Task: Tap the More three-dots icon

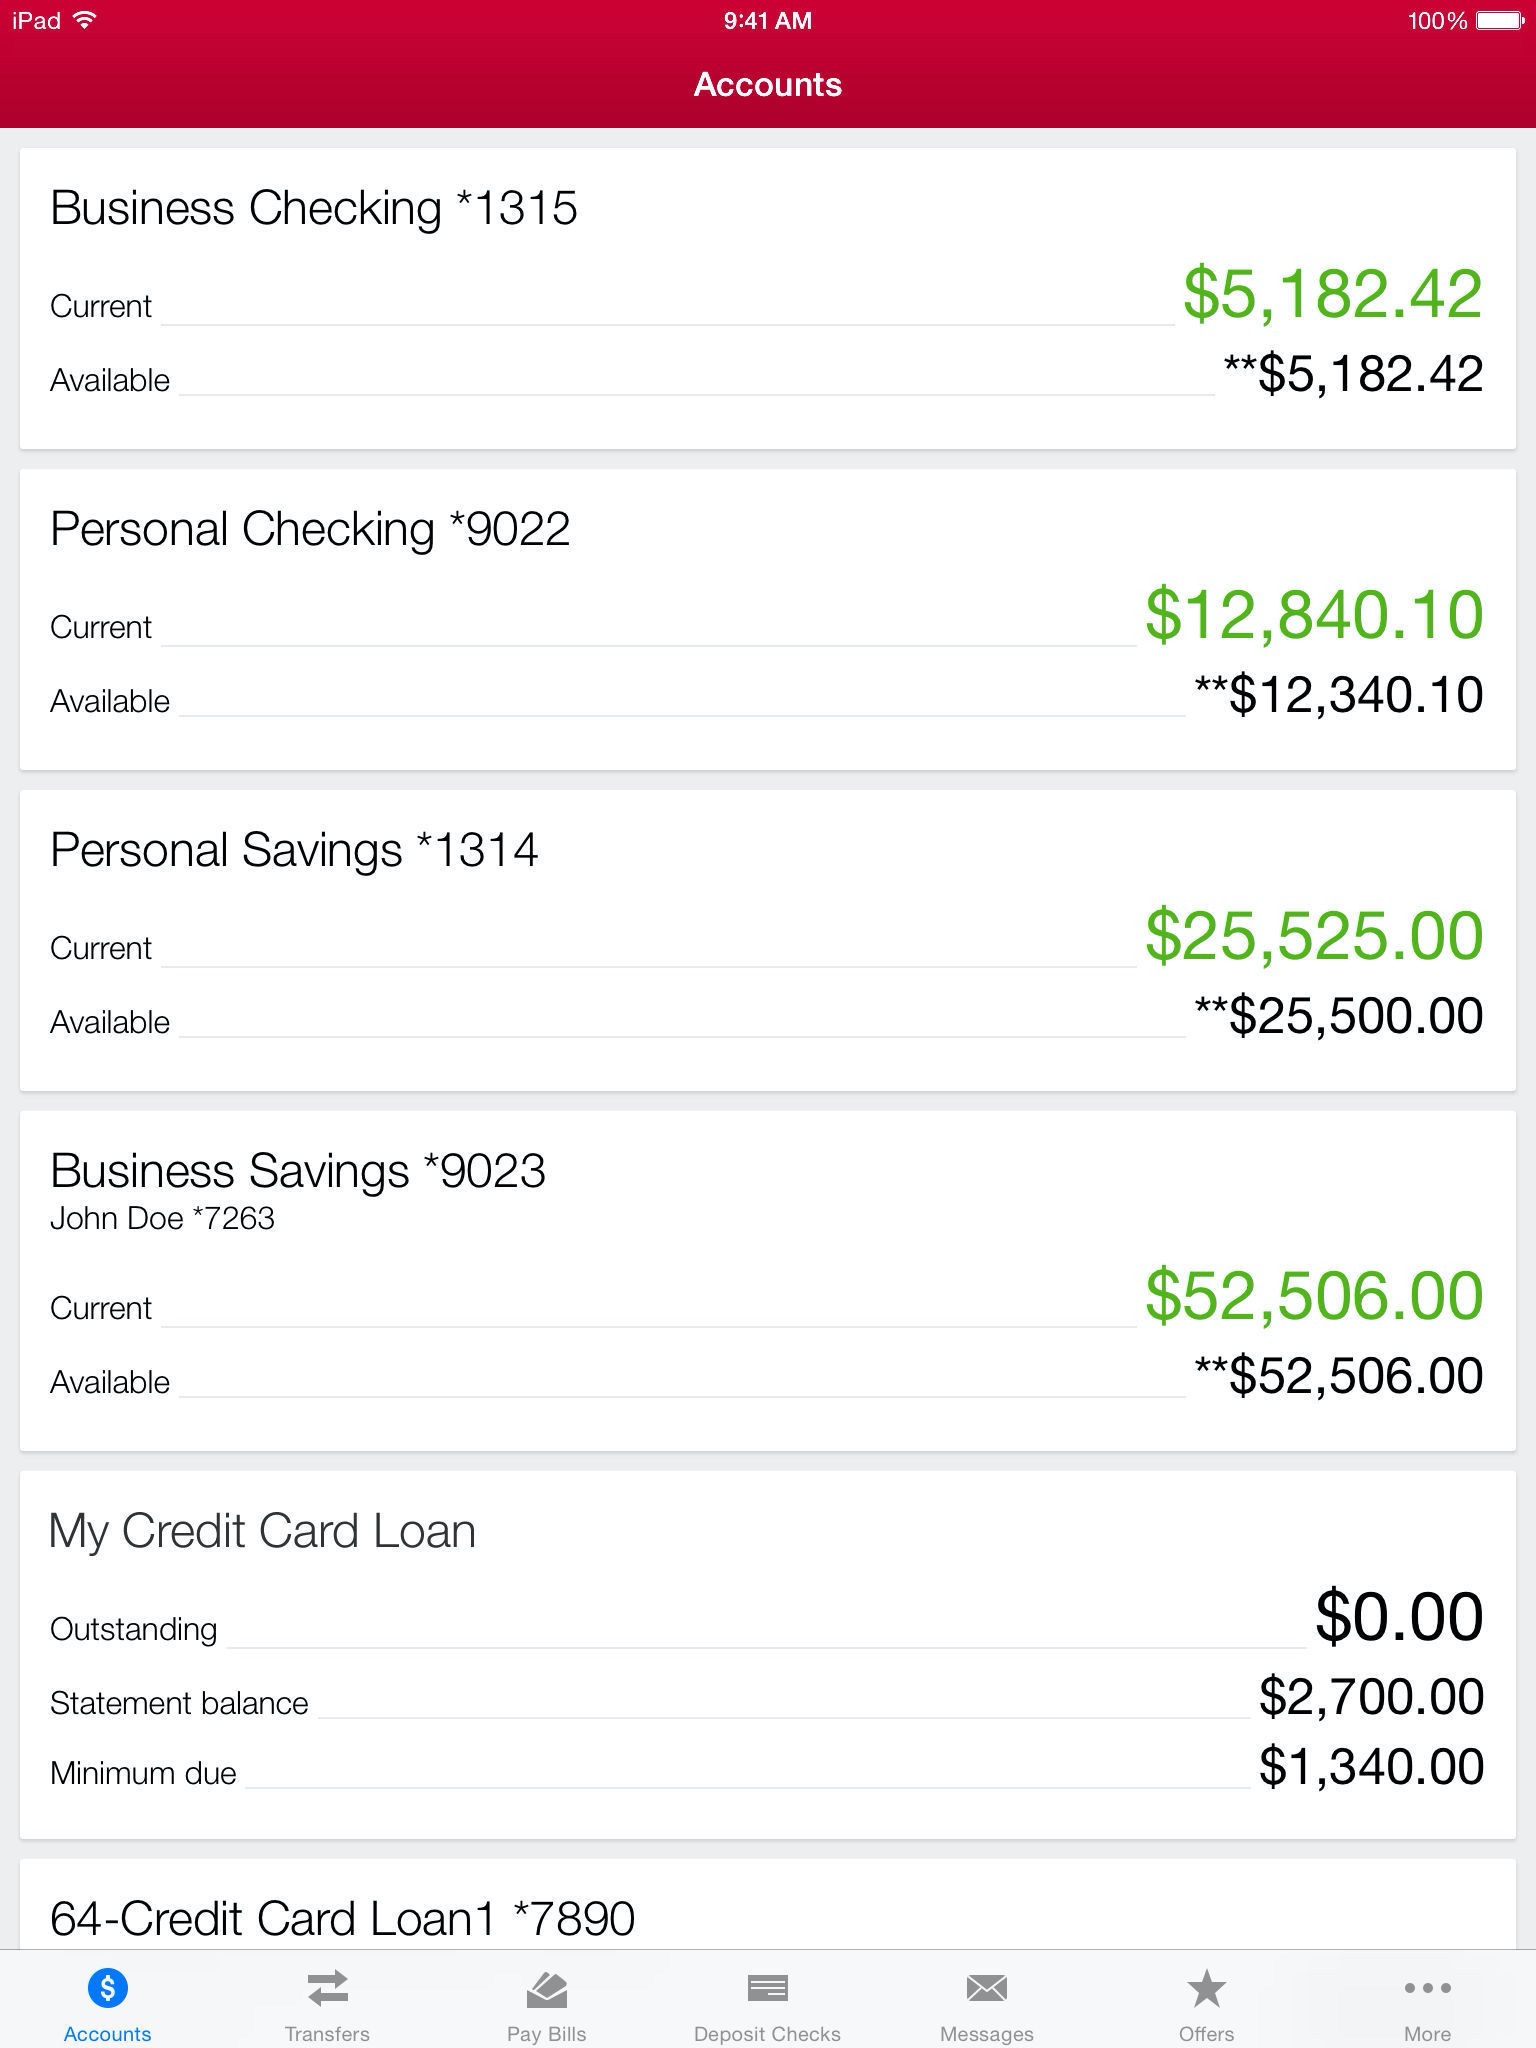Action: (x=1427, y=1988)
